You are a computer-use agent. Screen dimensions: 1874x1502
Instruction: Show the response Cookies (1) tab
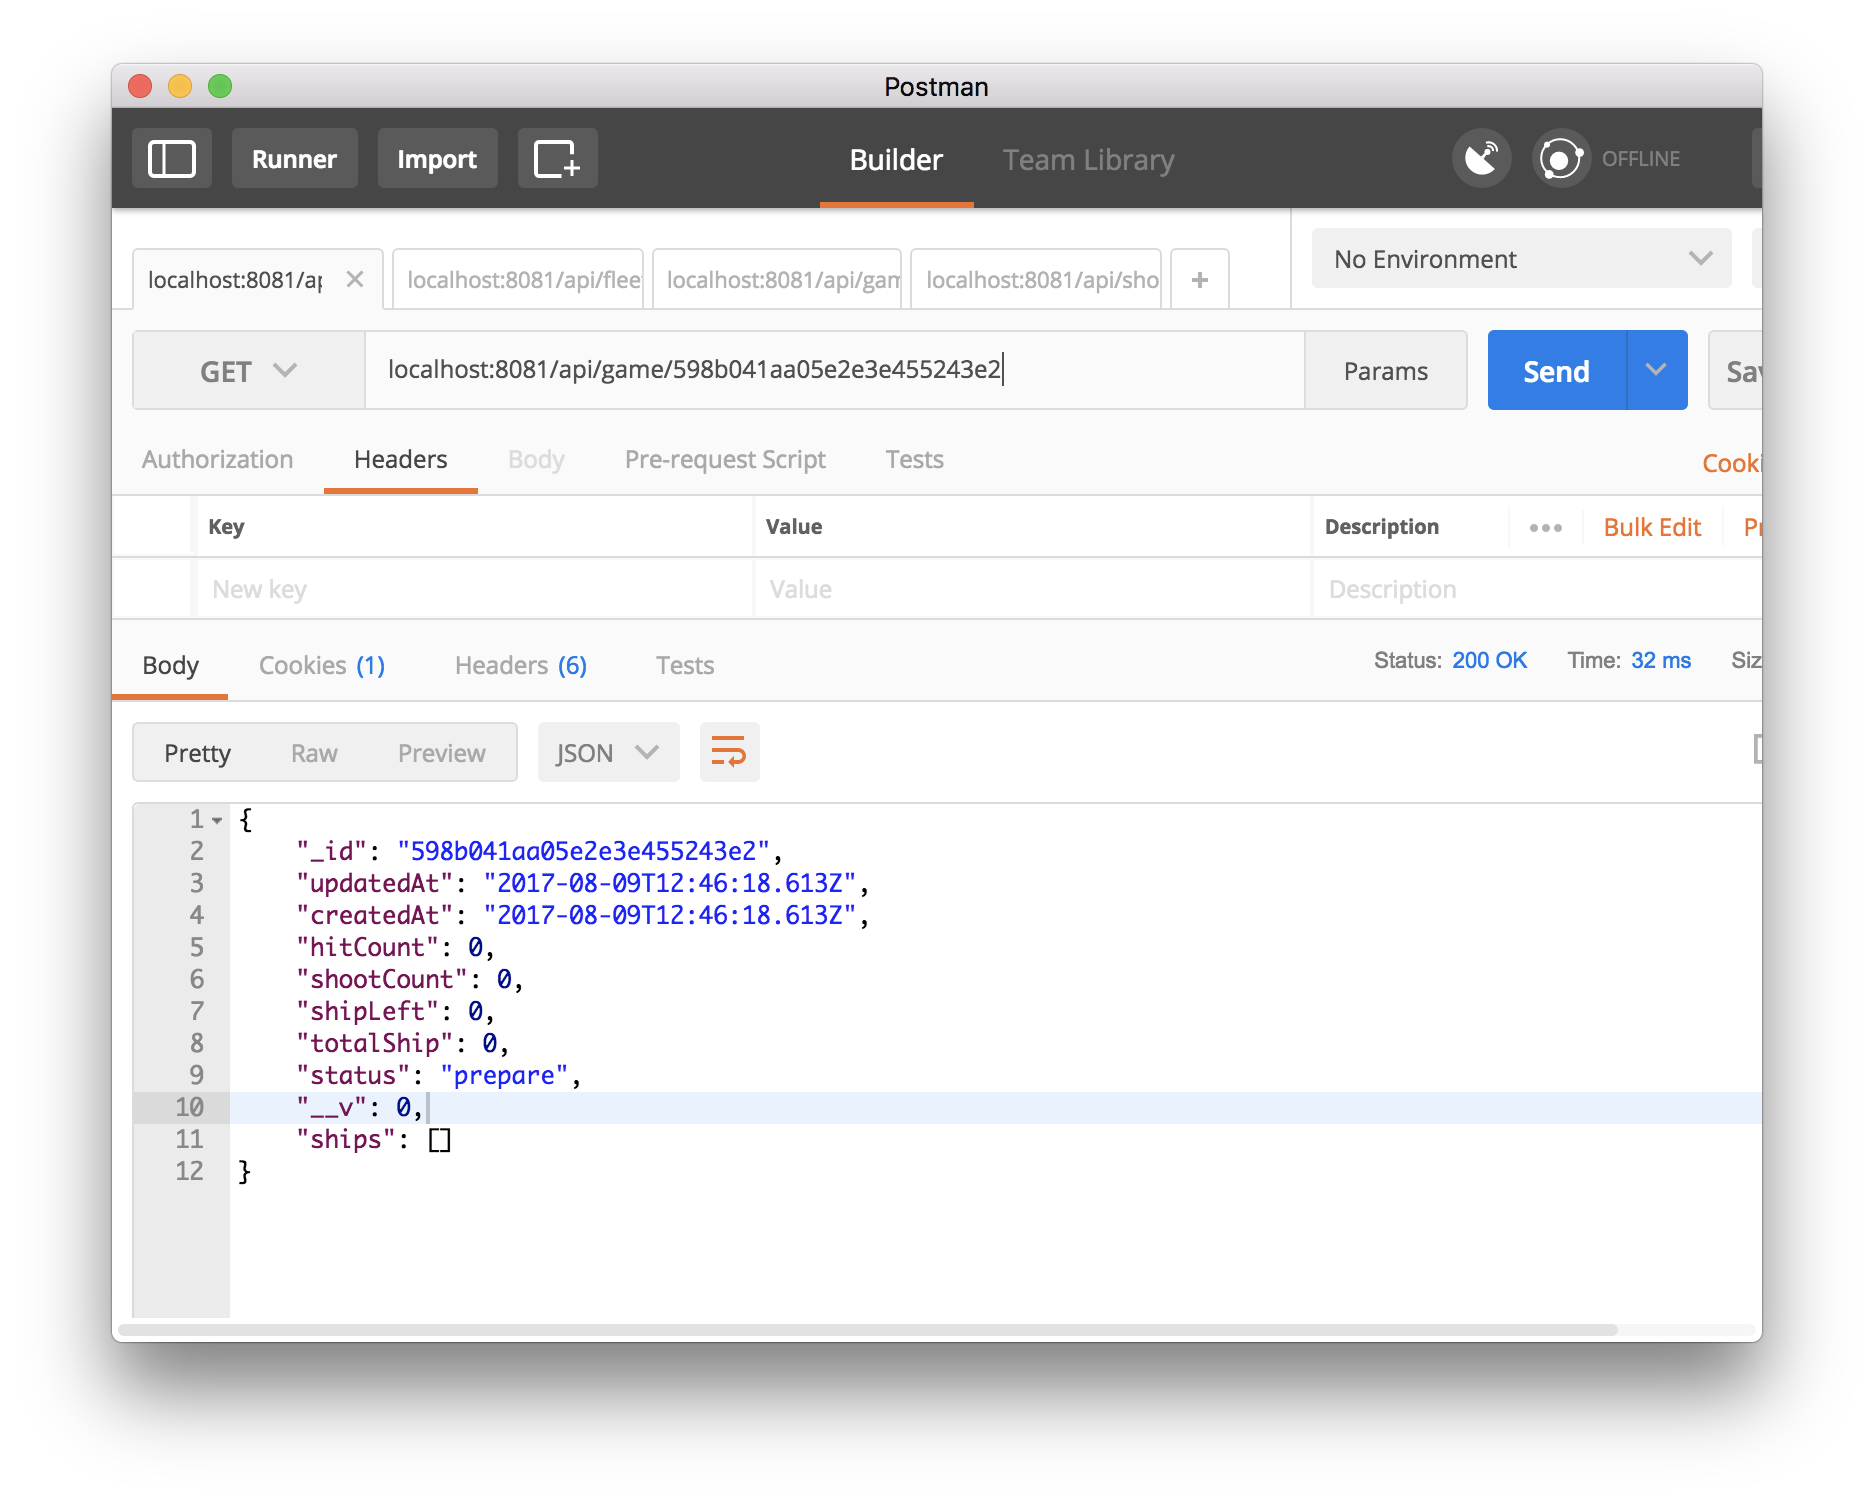(x=322, y=666)
